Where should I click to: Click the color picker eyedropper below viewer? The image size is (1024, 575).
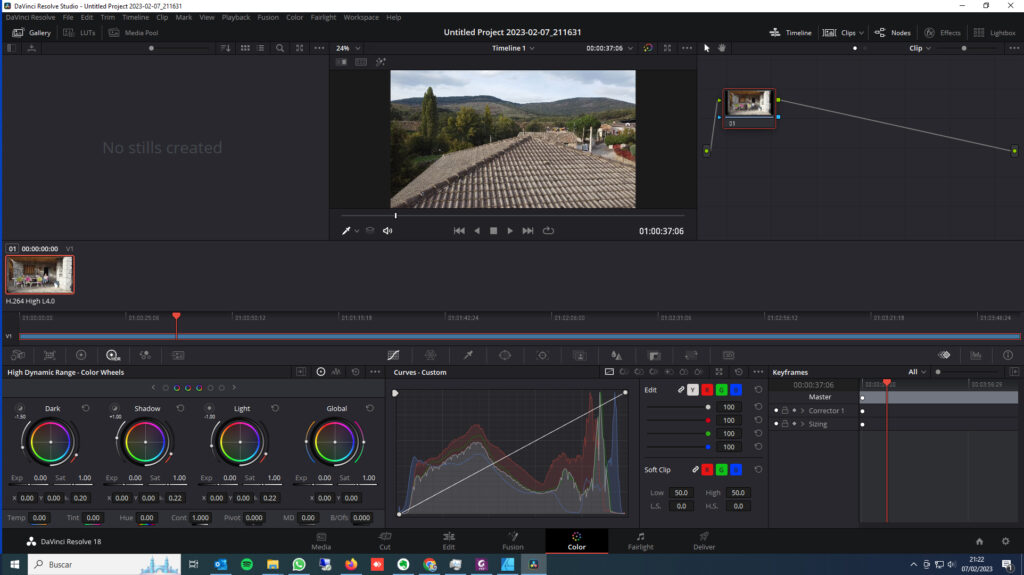(x=347, y=231)
